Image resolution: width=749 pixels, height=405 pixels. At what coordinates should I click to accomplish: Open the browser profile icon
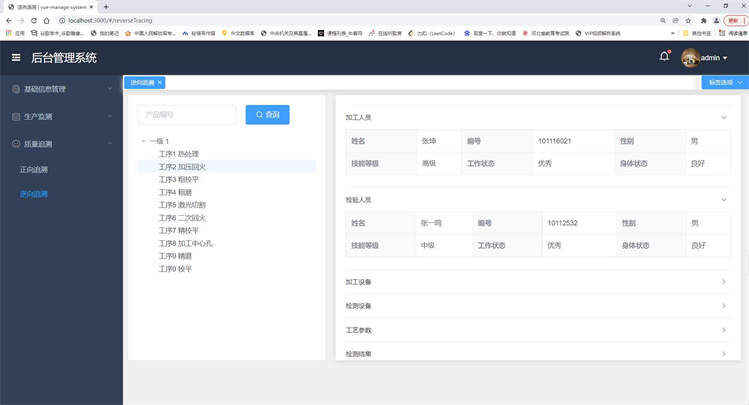pyautogui.click(x=717, y=20)
